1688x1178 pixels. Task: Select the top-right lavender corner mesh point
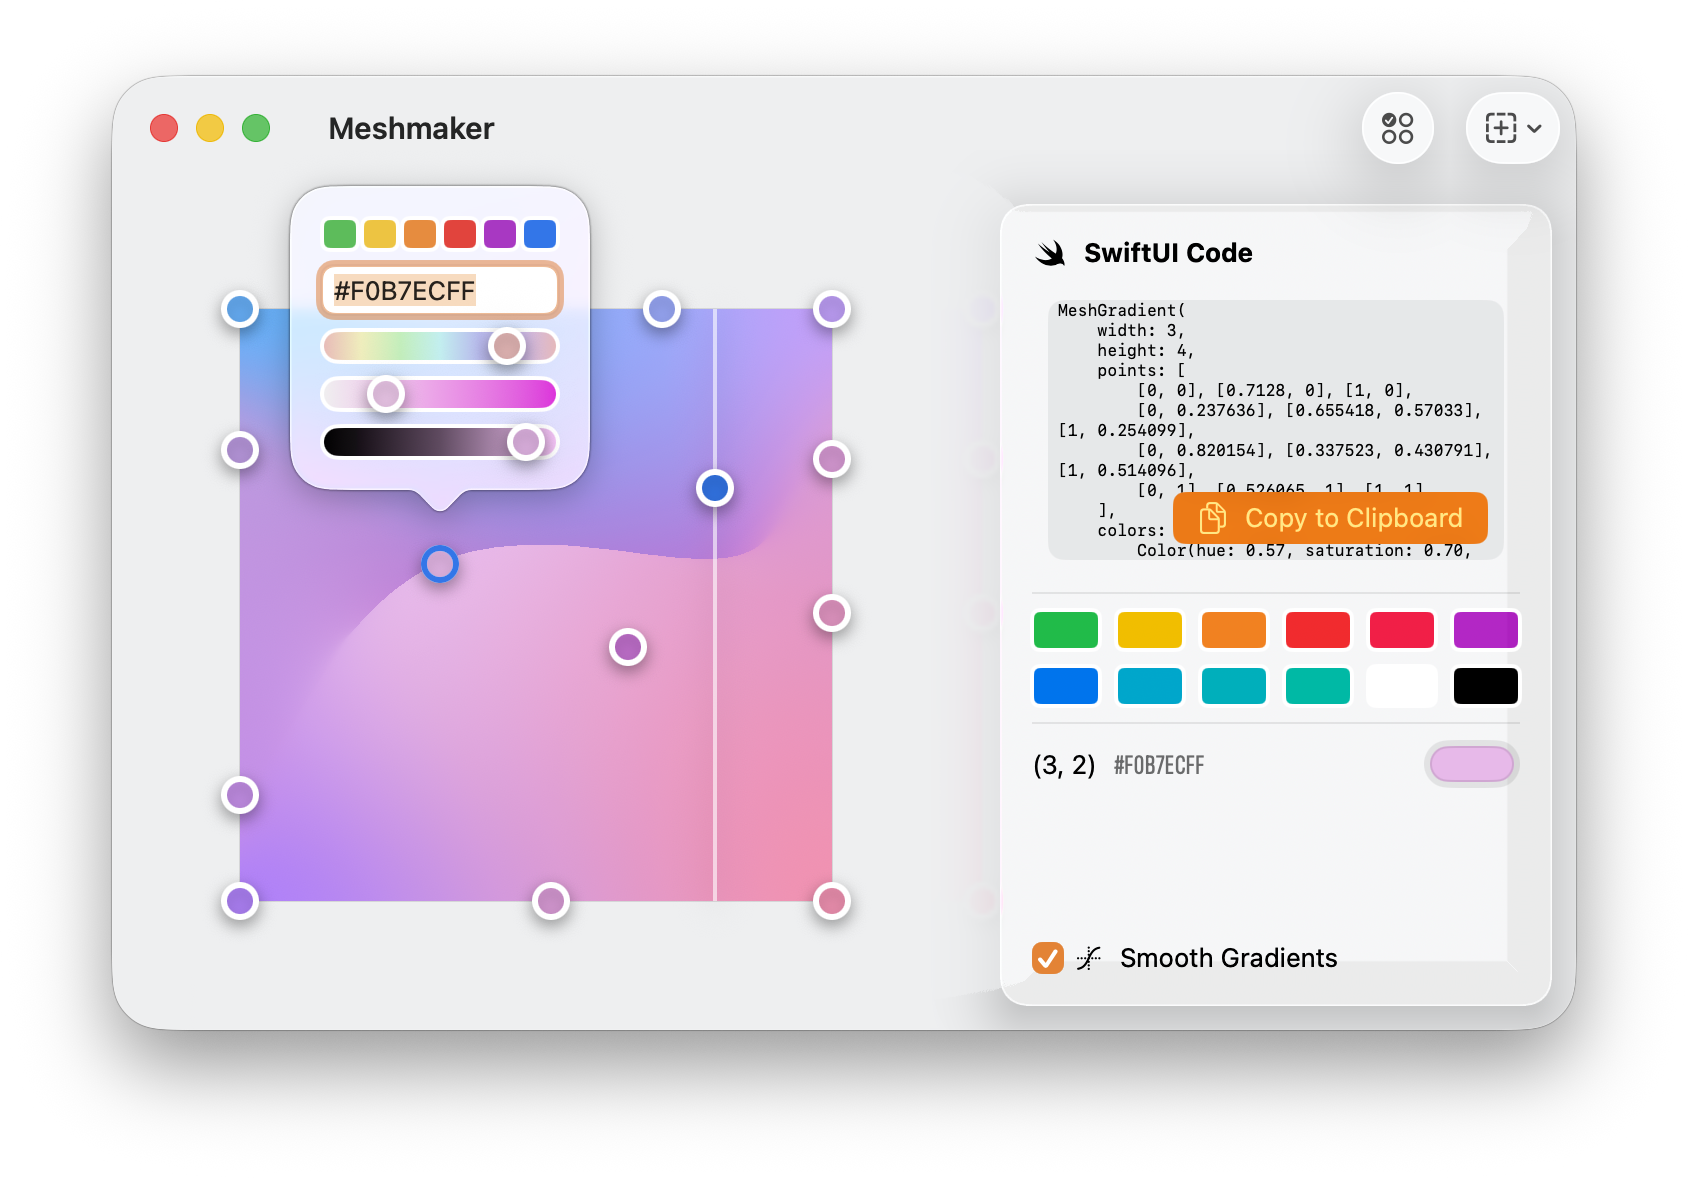(x=832, y=310)
